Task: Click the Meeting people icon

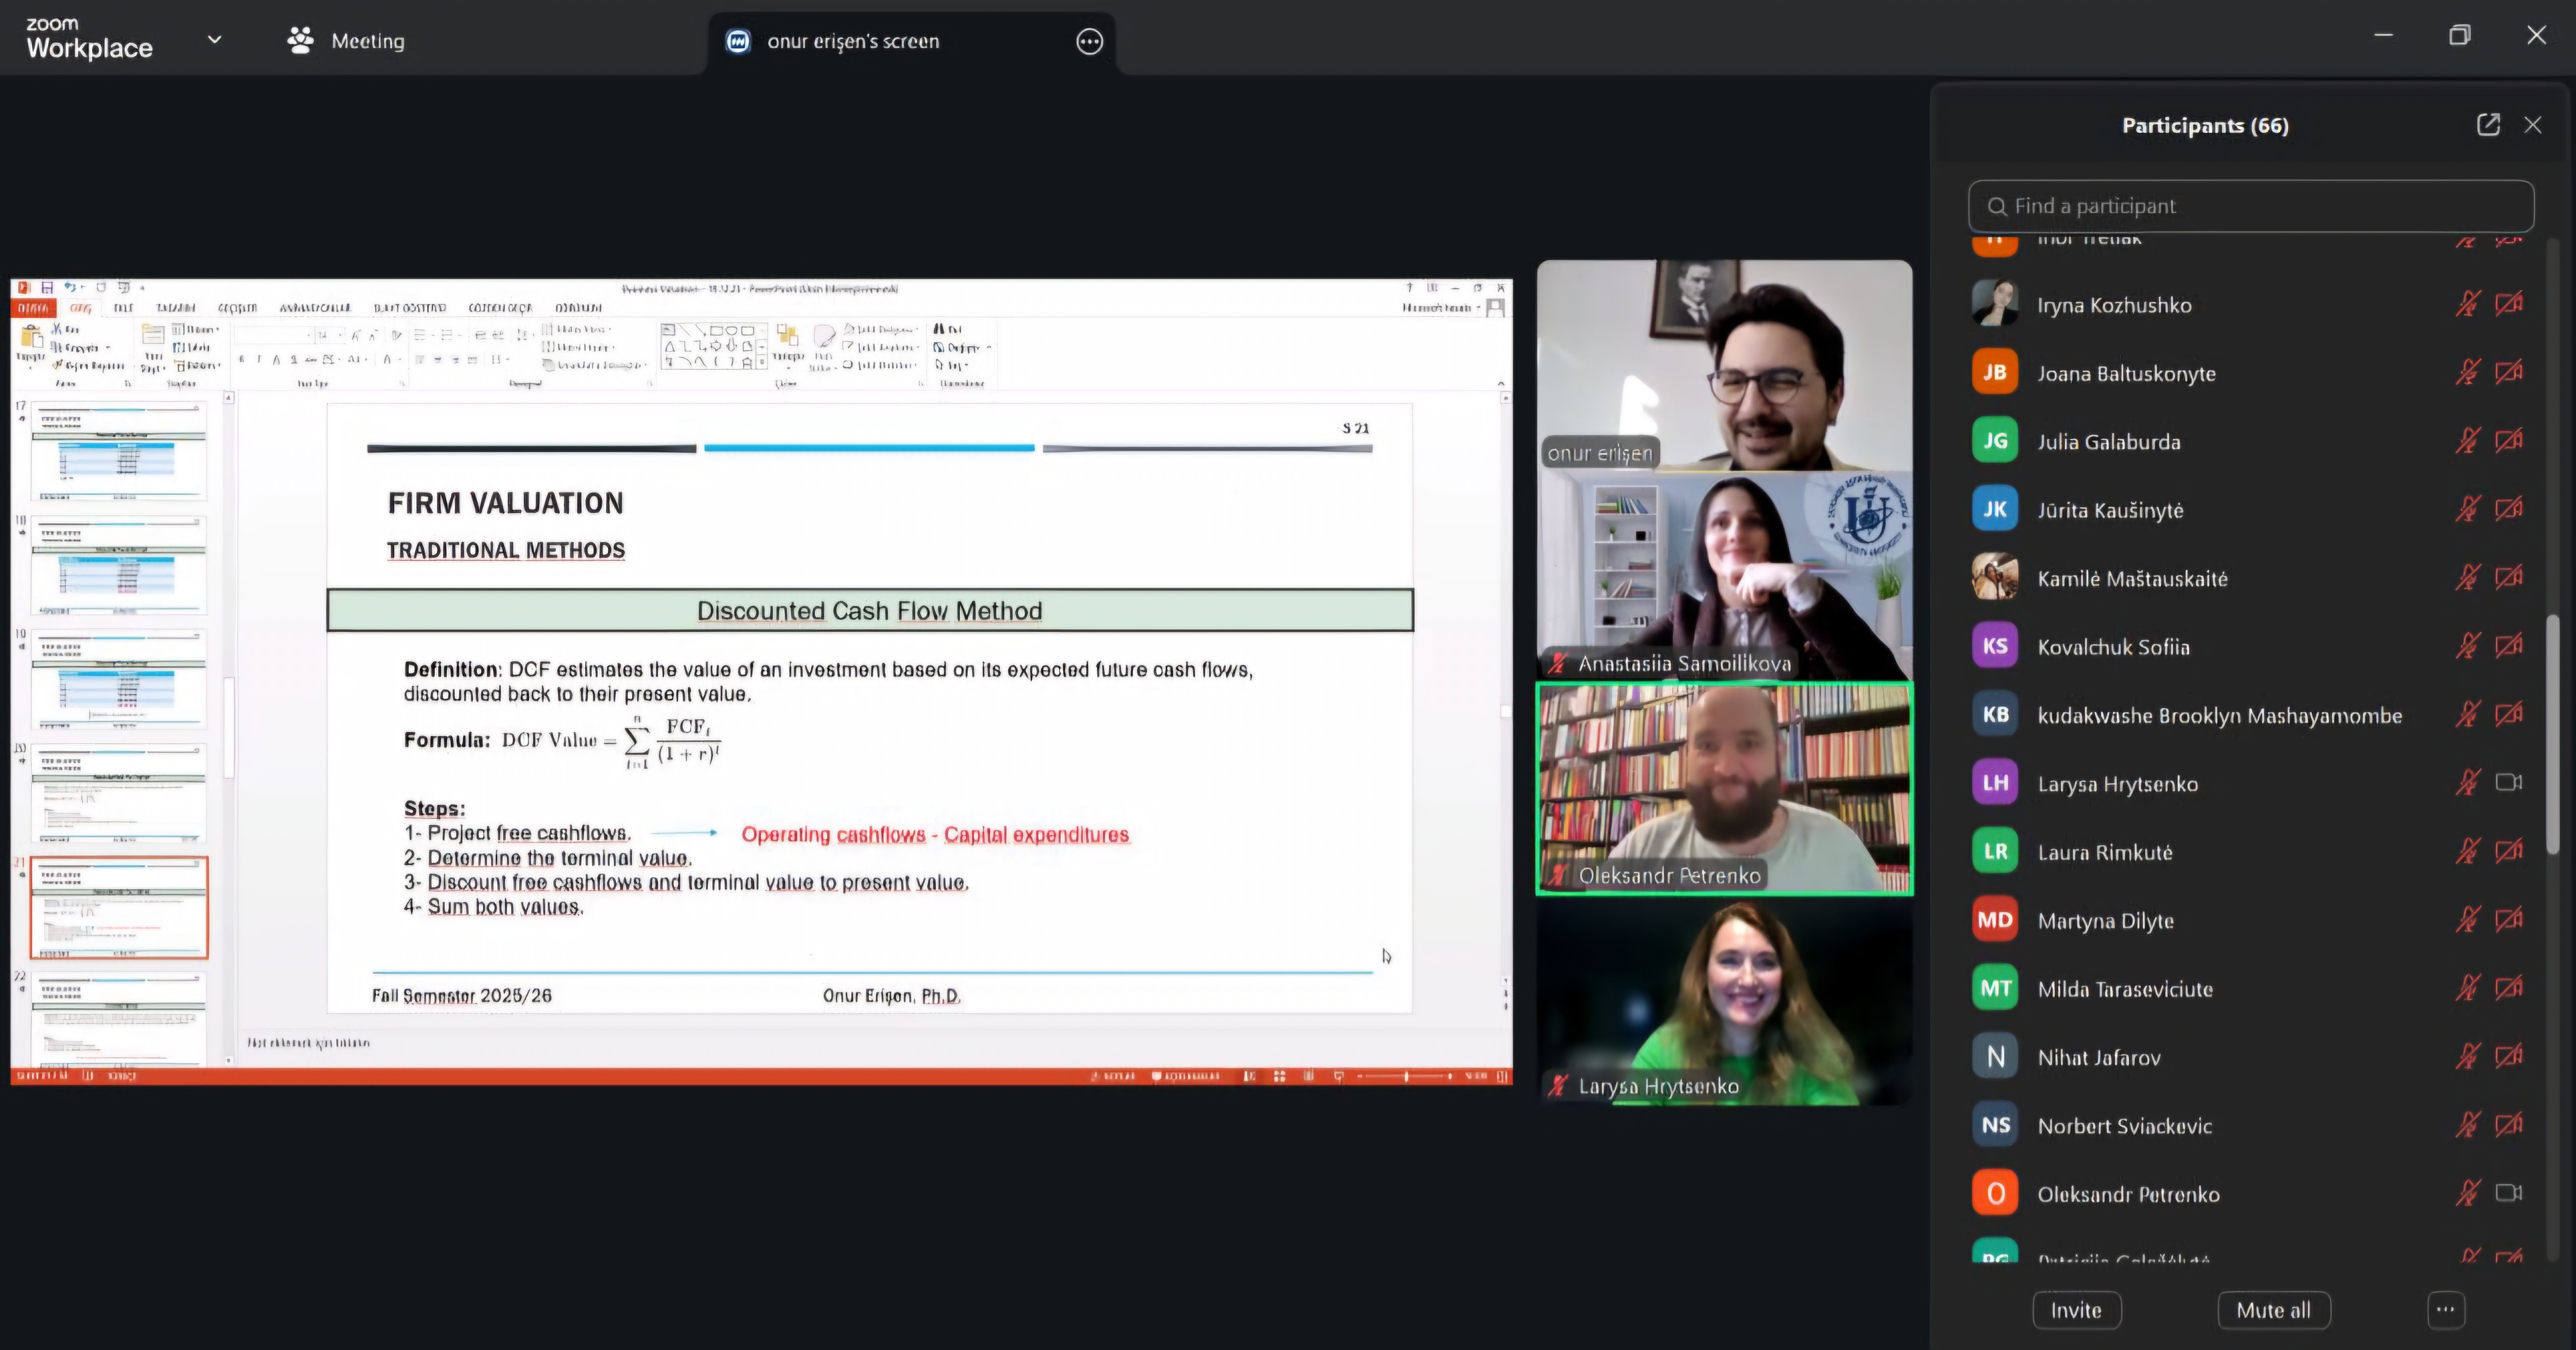Action: [x=300, y=40]
